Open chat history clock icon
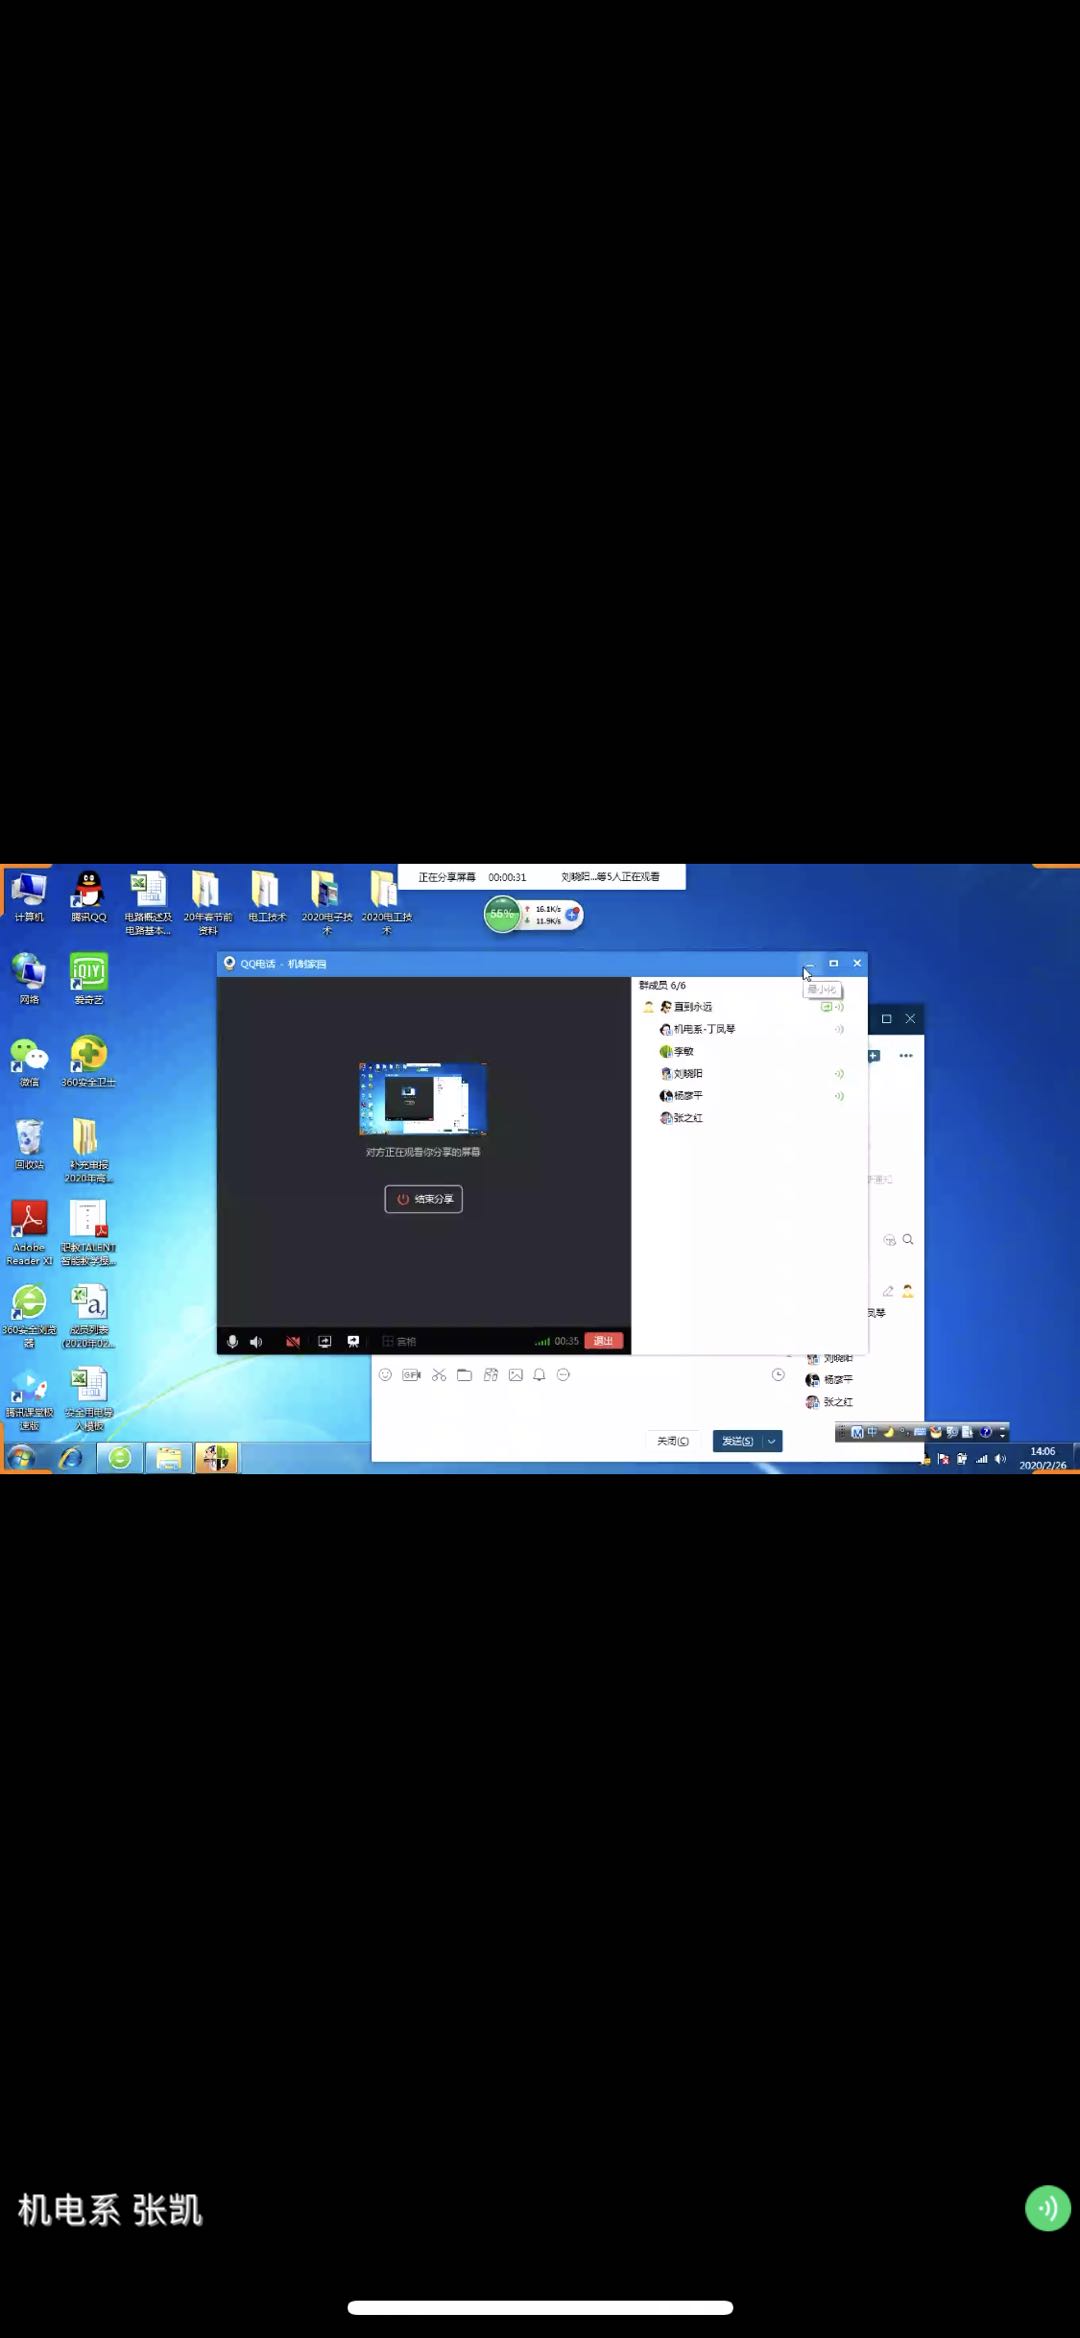This screenshot has width=1080, height=2338. pos(778,1375)
